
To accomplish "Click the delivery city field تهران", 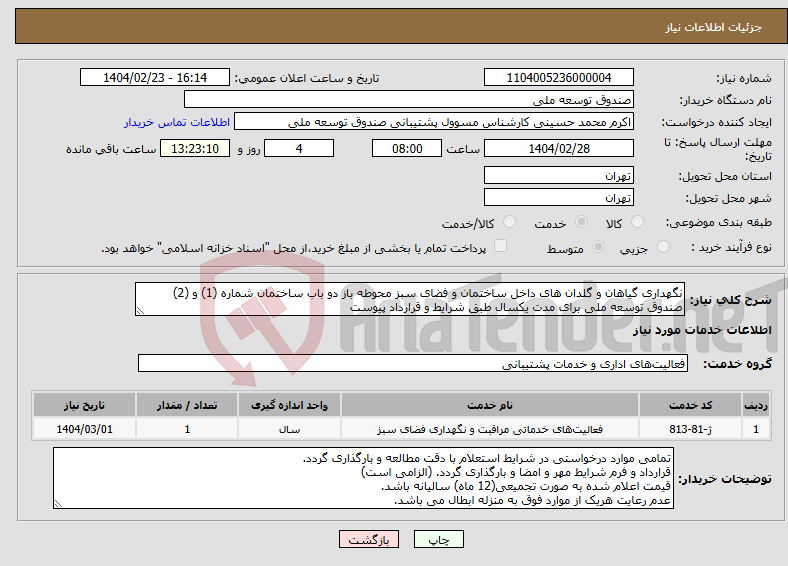I will (x=558, y=197).
